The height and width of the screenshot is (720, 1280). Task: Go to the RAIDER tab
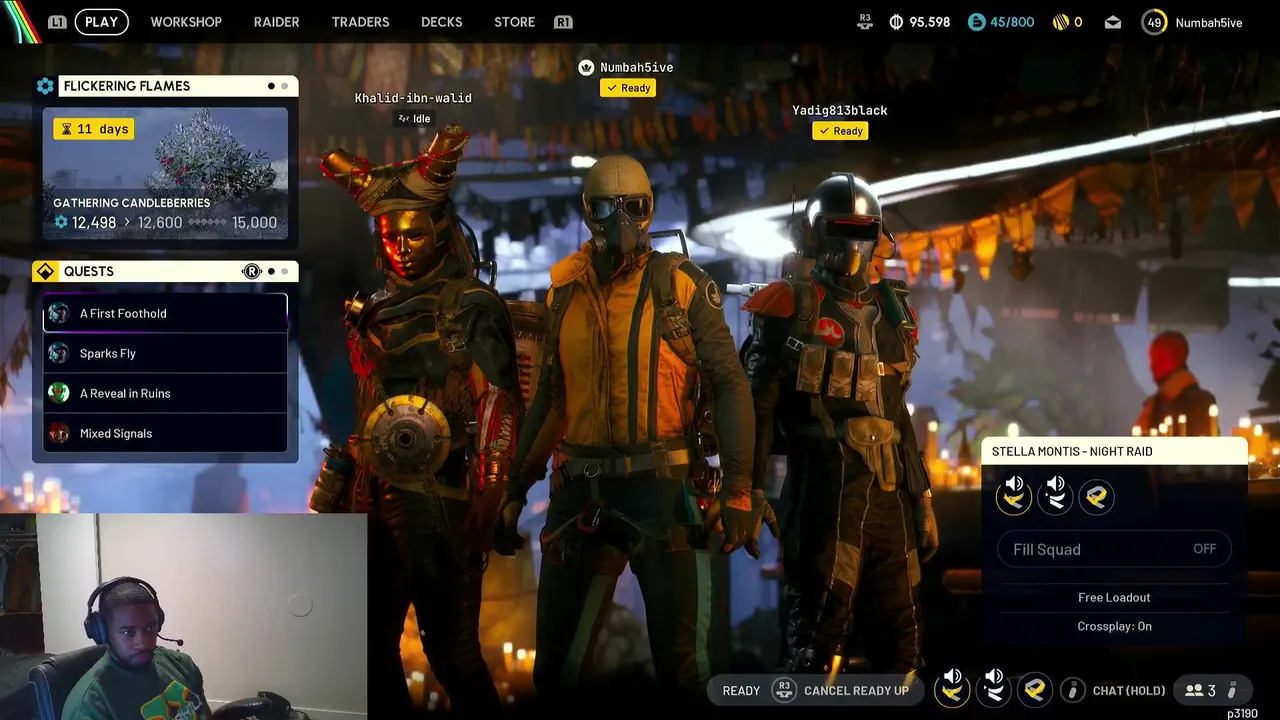[277, 22]
